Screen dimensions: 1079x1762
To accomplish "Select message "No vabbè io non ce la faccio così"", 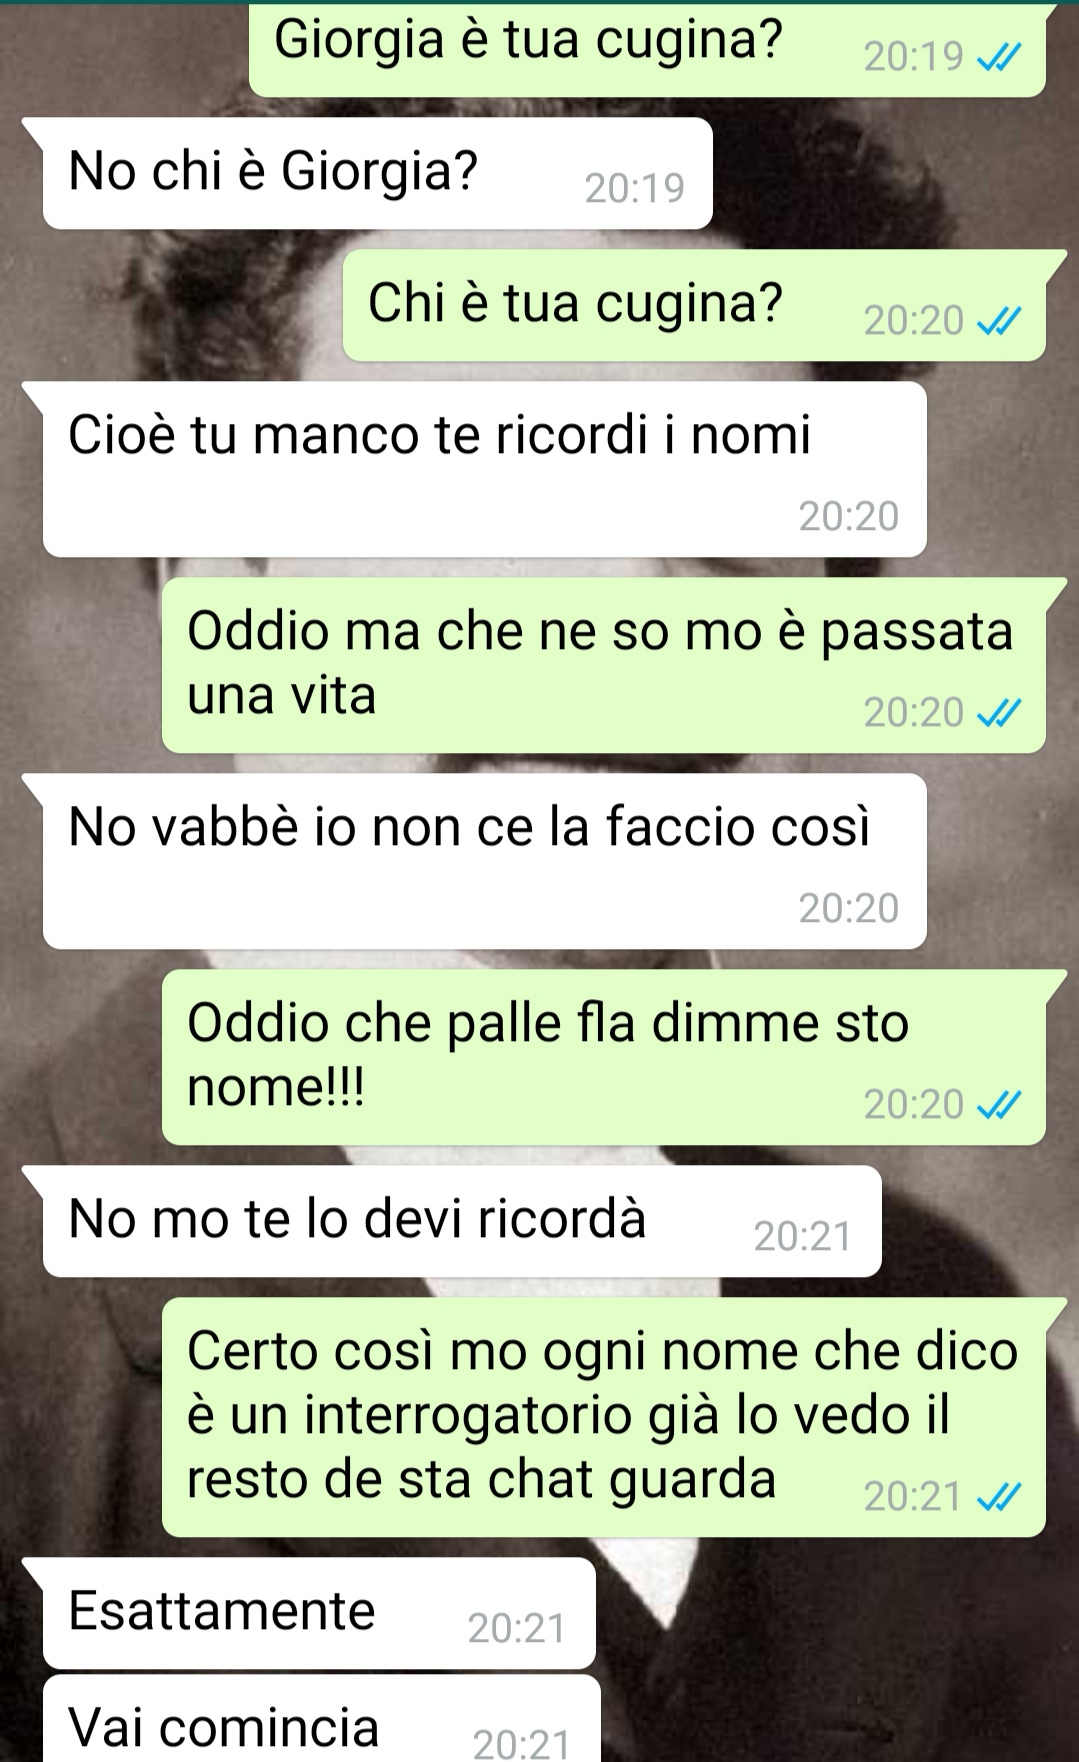I will (x=484, y=861).
